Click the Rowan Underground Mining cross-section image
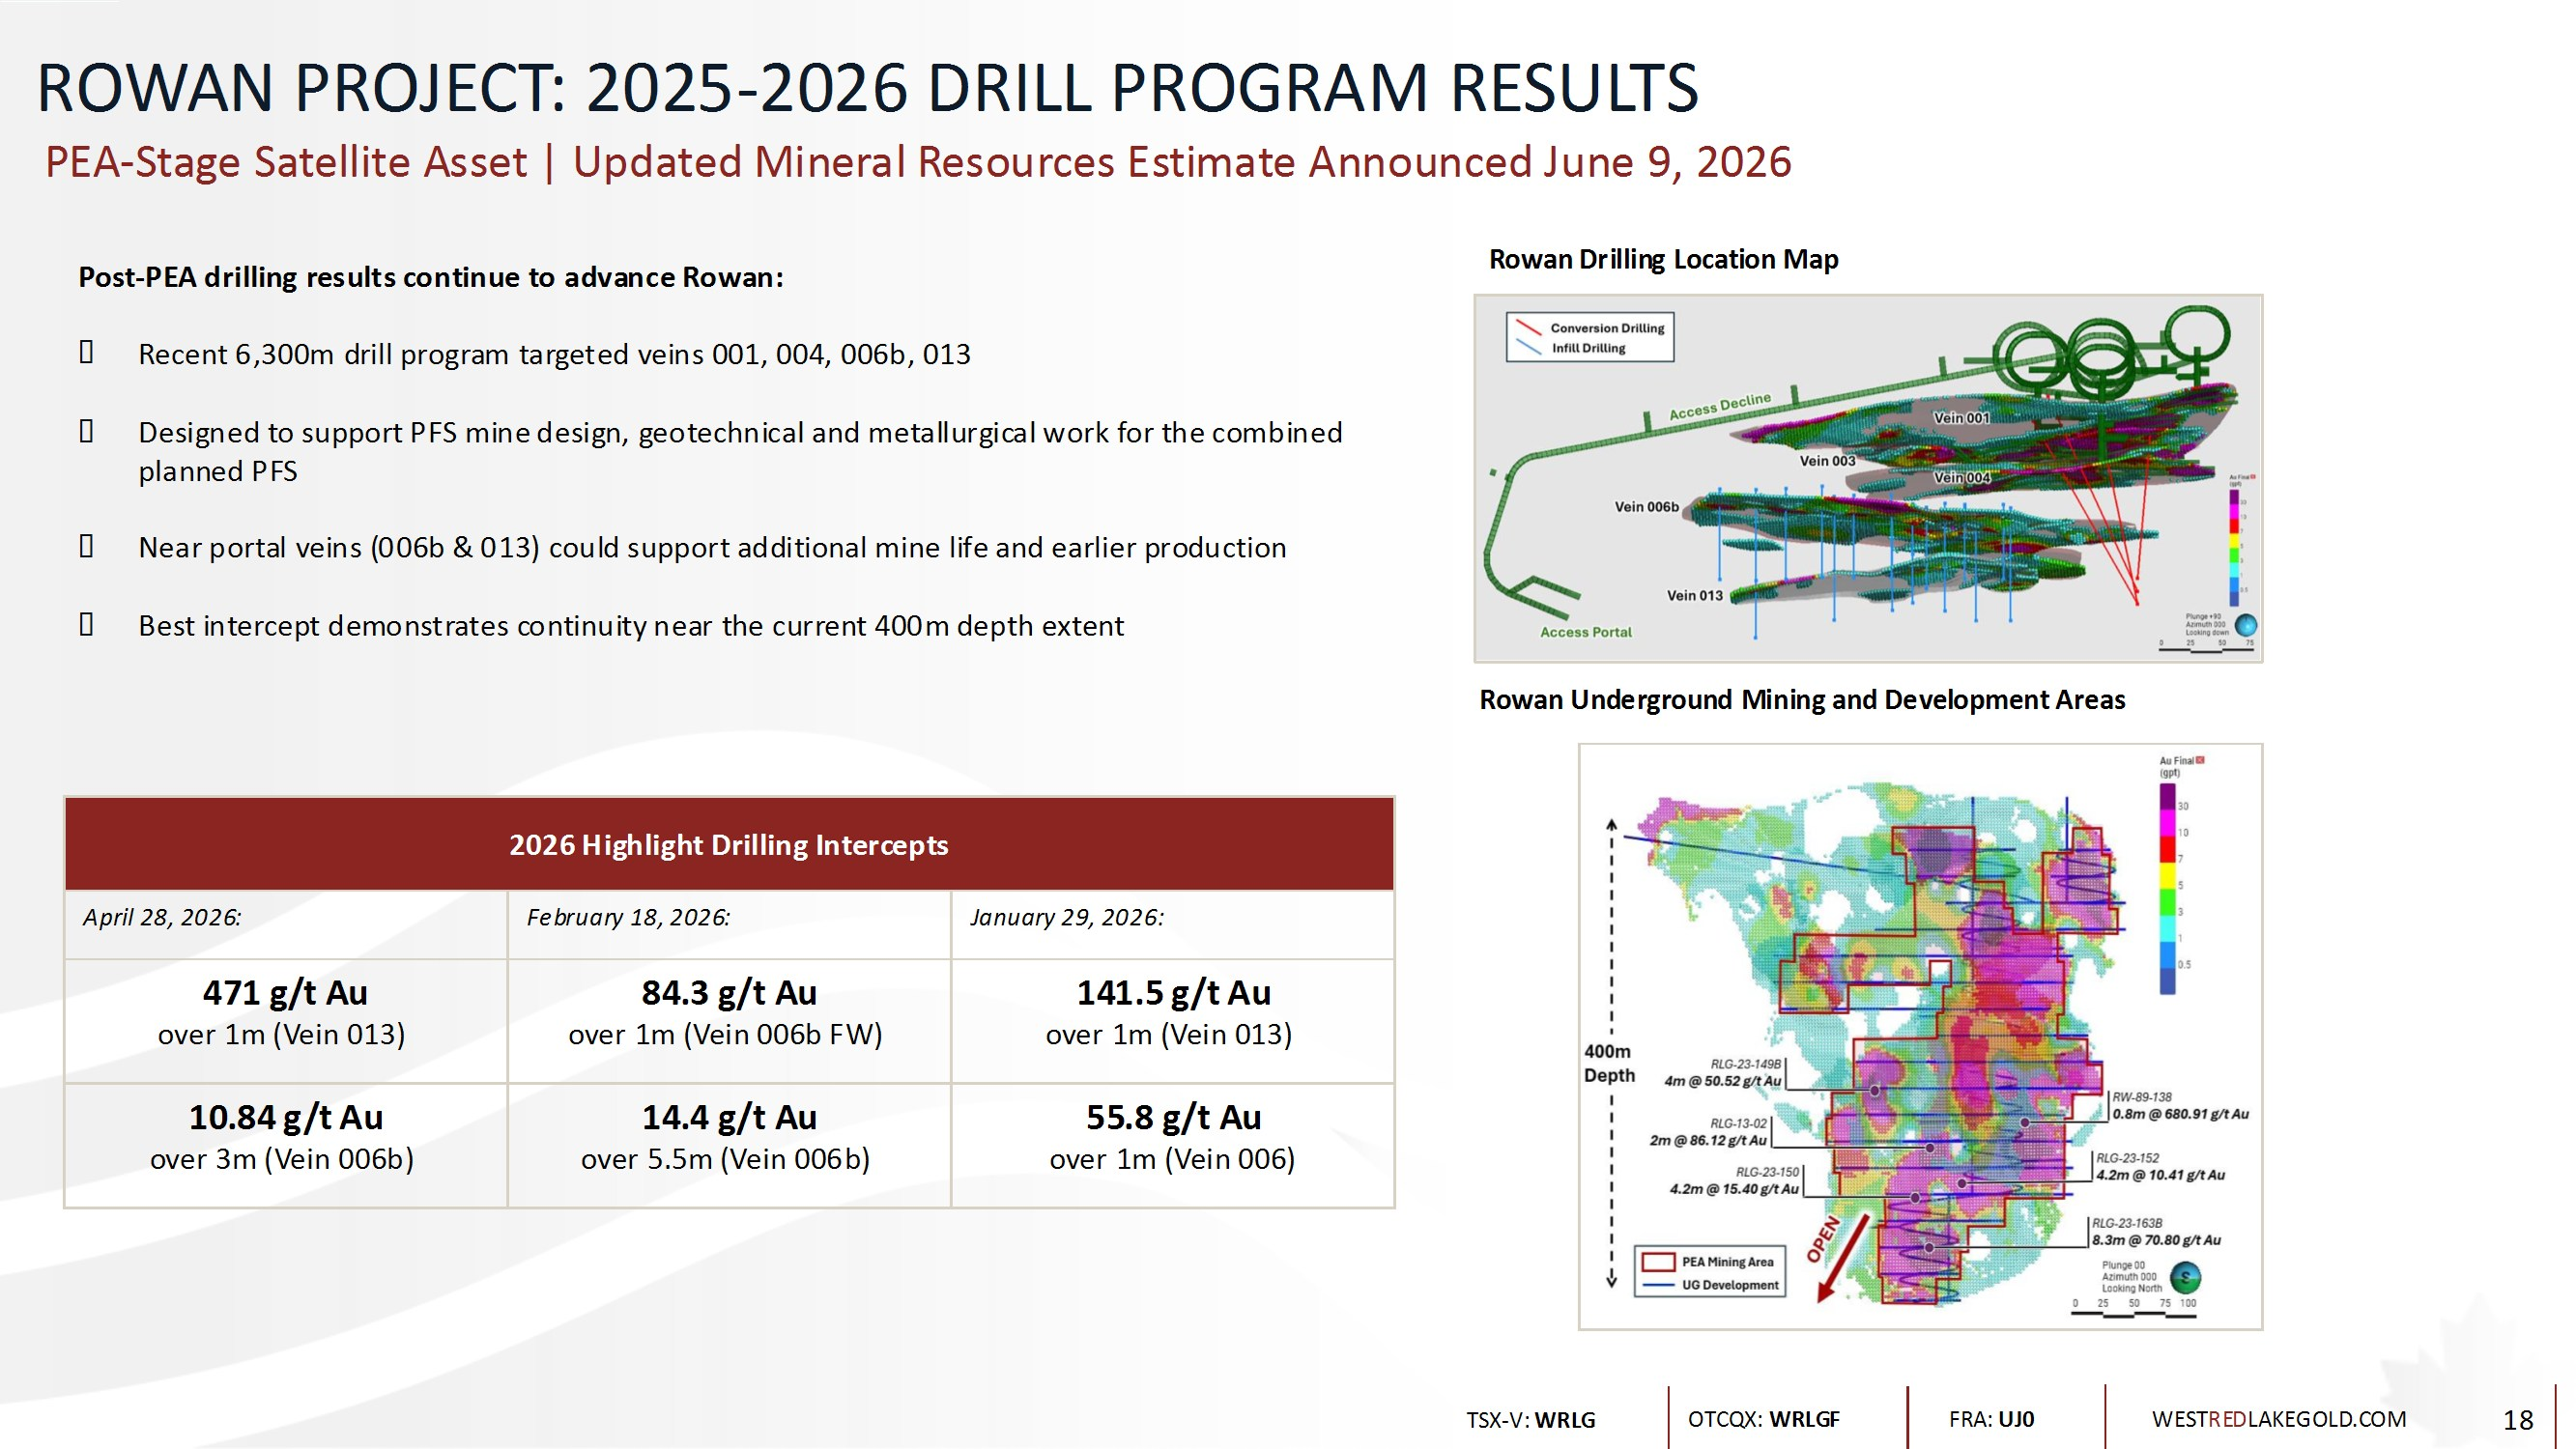2576x1449 pixels. tap(1920, 1036)
